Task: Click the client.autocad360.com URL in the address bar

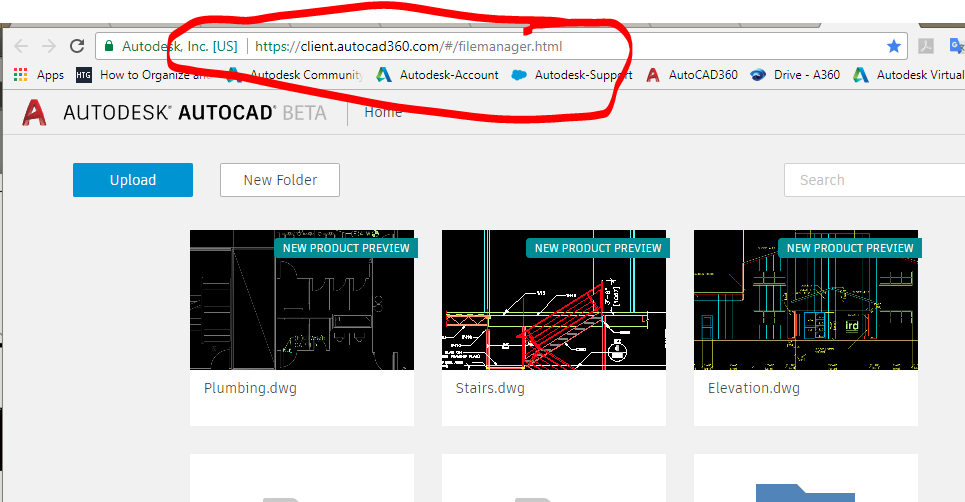Action: 408,46
